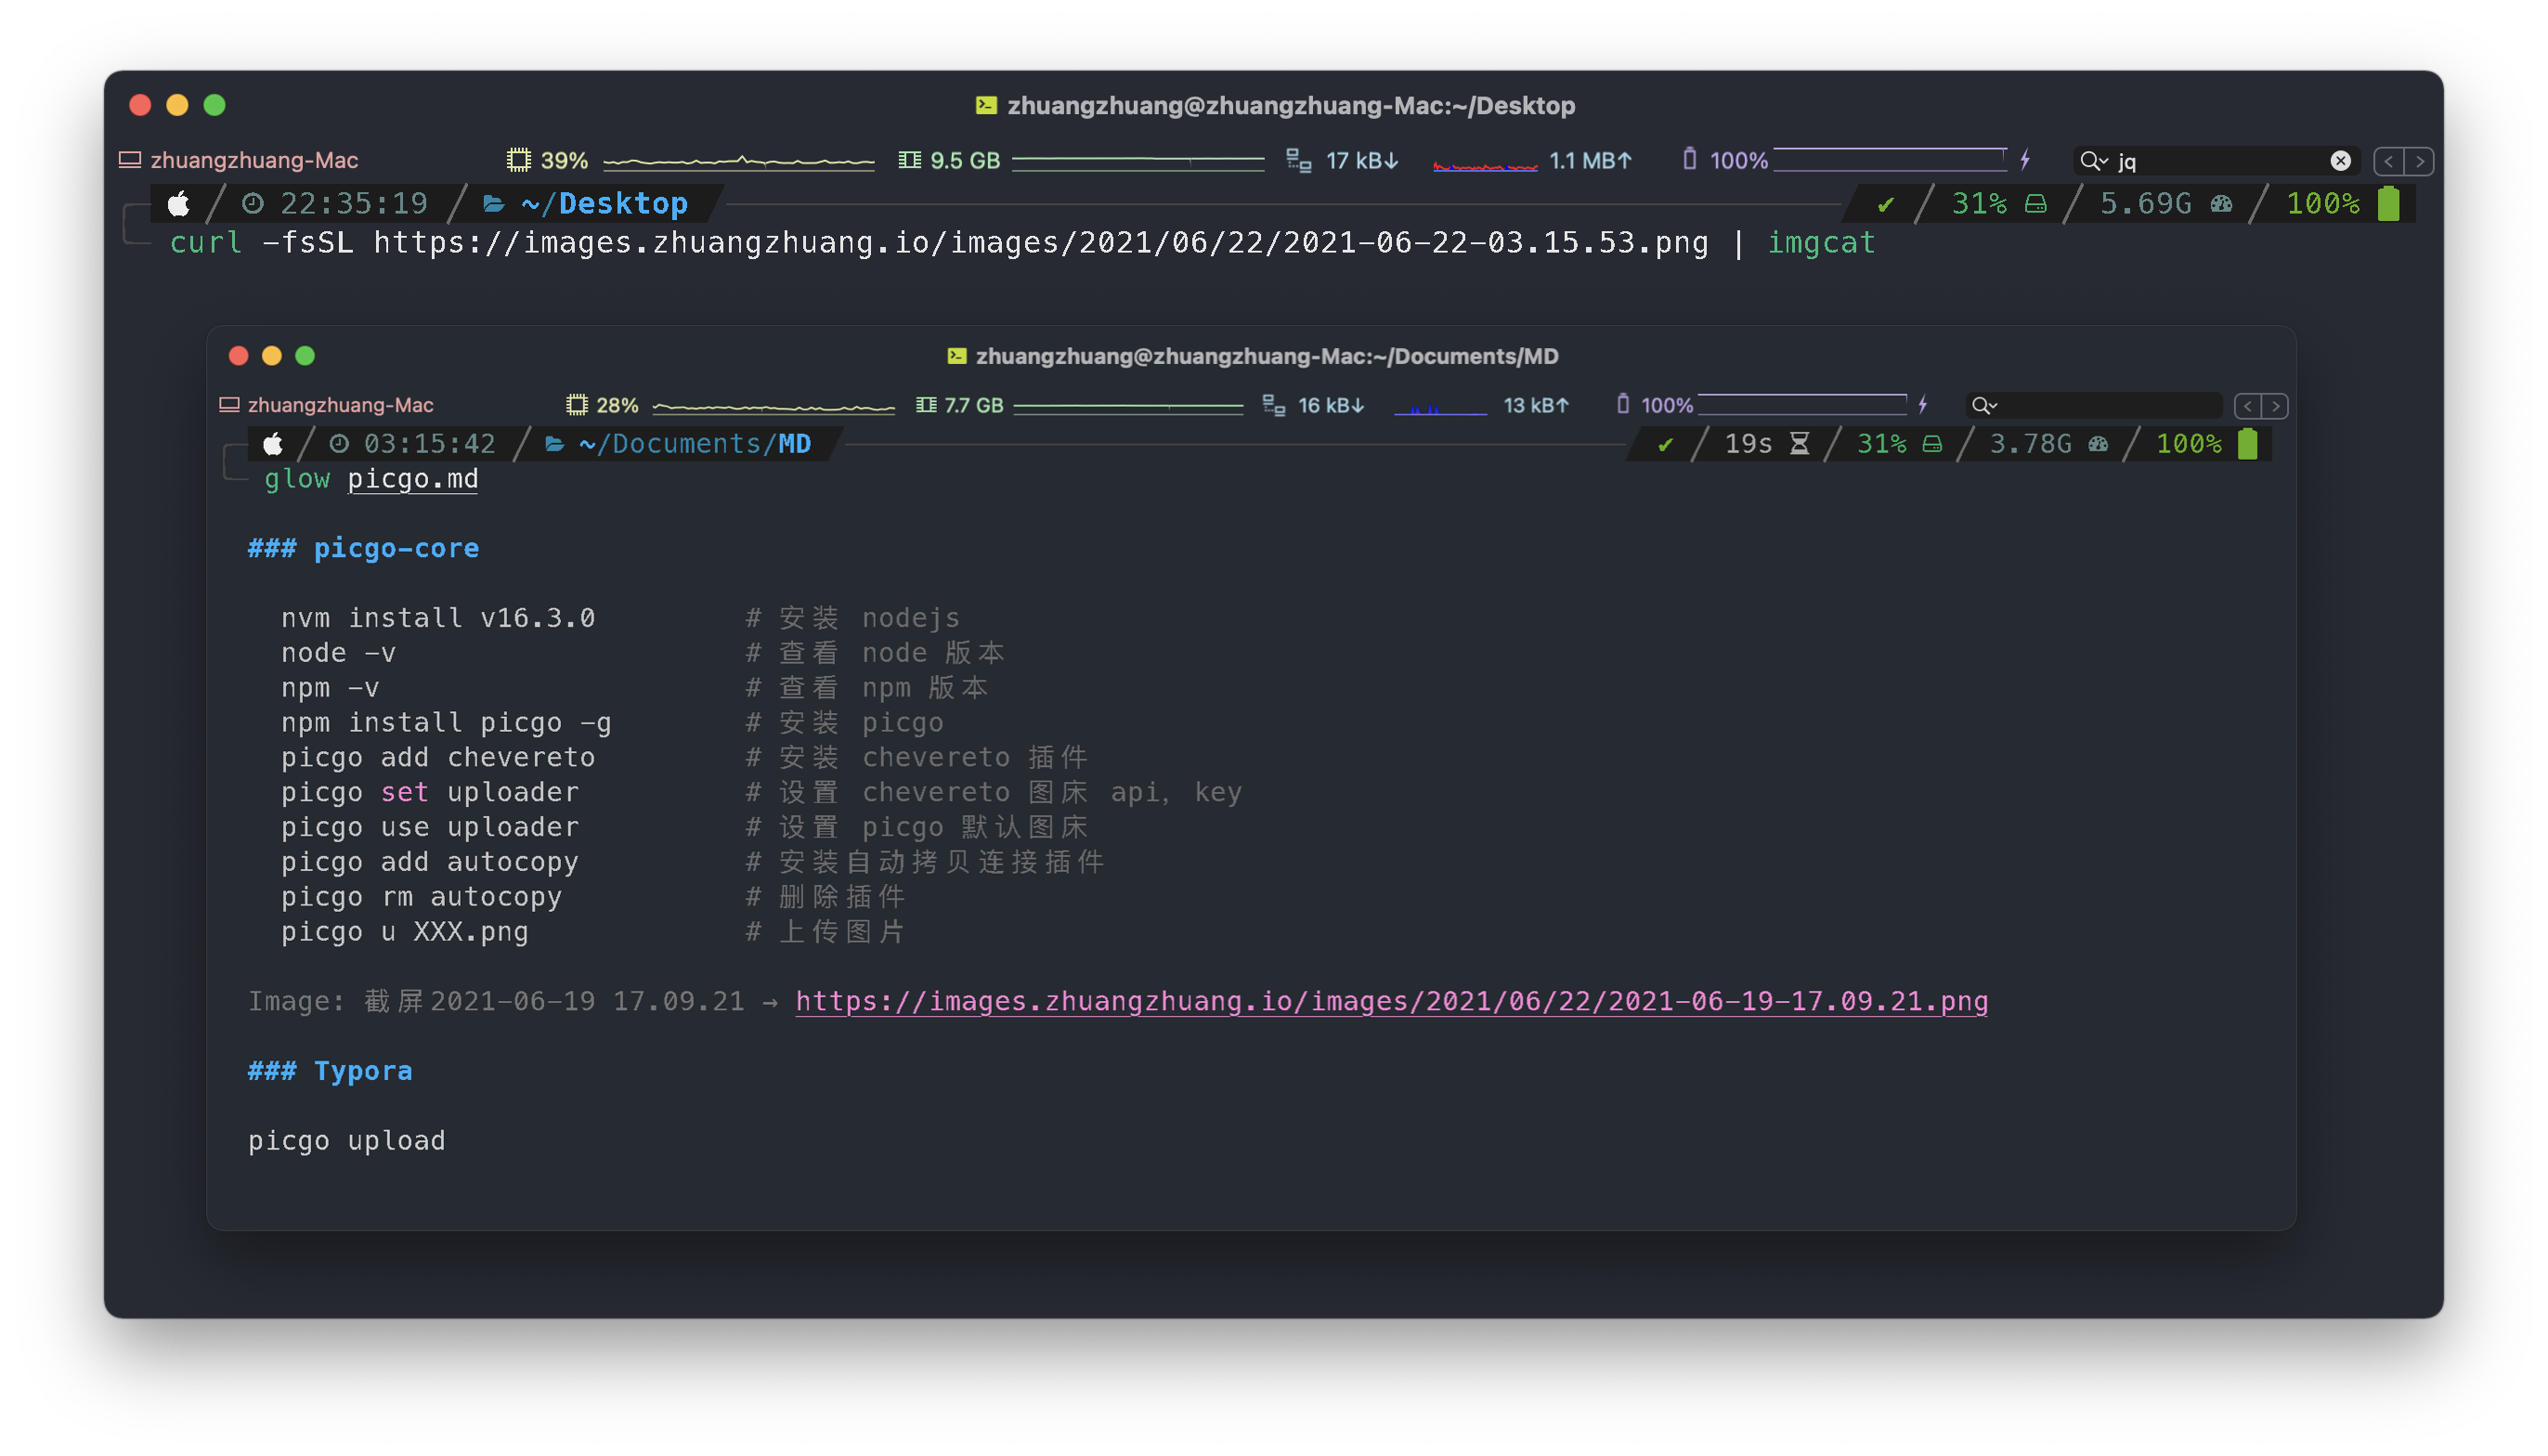Click the memory icon beside 9.5 GB
Screen dimensions: 2548x1456
click(909, 160)
